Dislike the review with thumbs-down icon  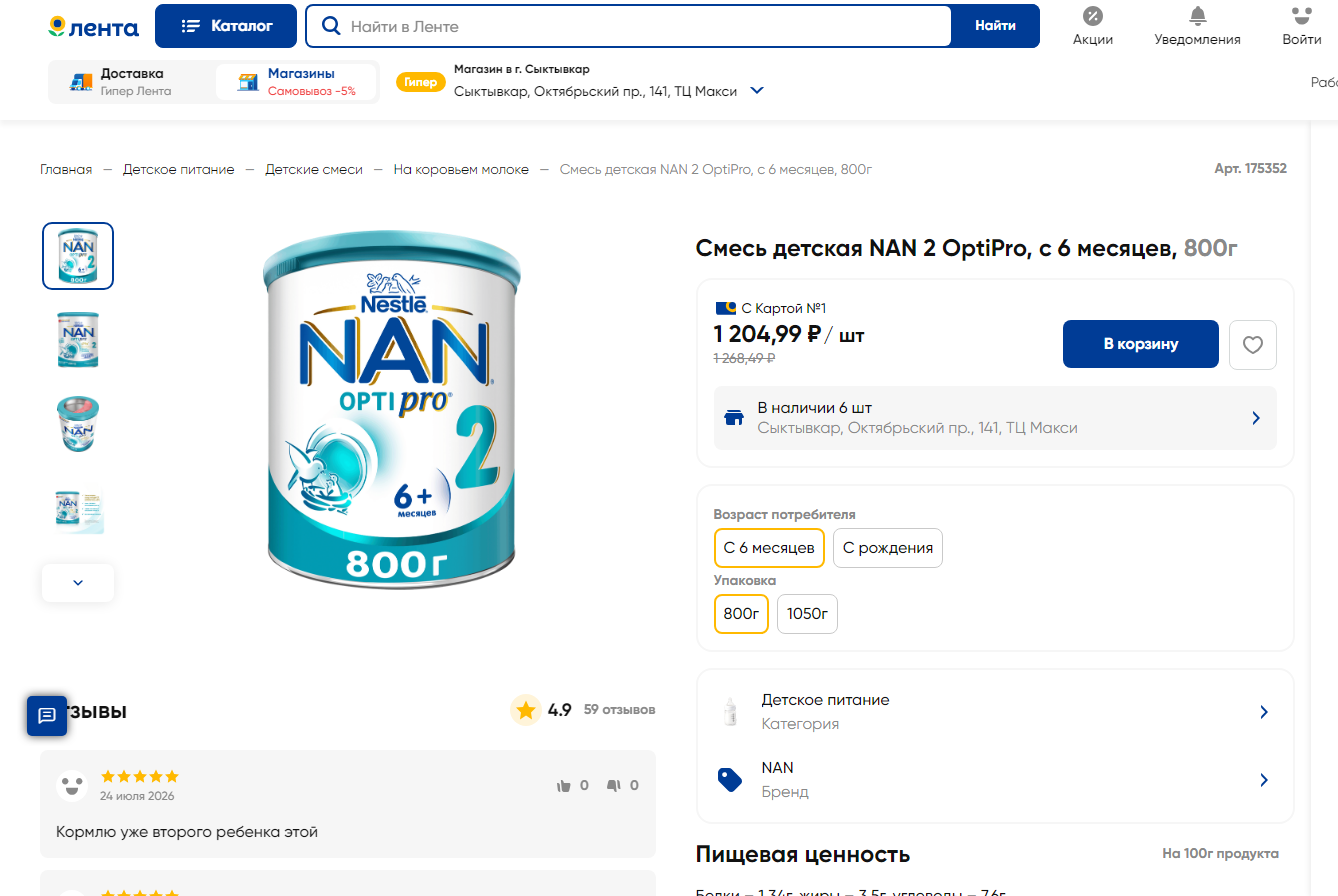point(614,786)
